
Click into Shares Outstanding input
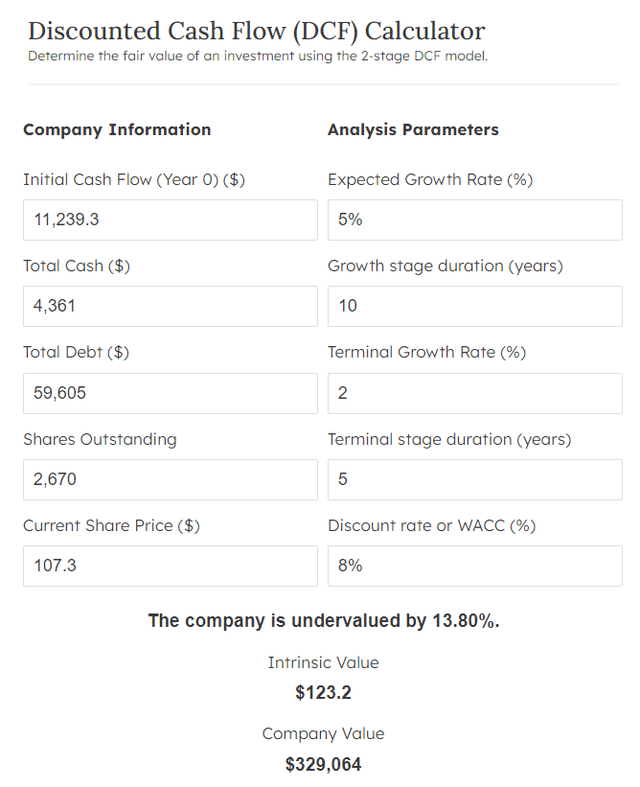tap(169, 479)
